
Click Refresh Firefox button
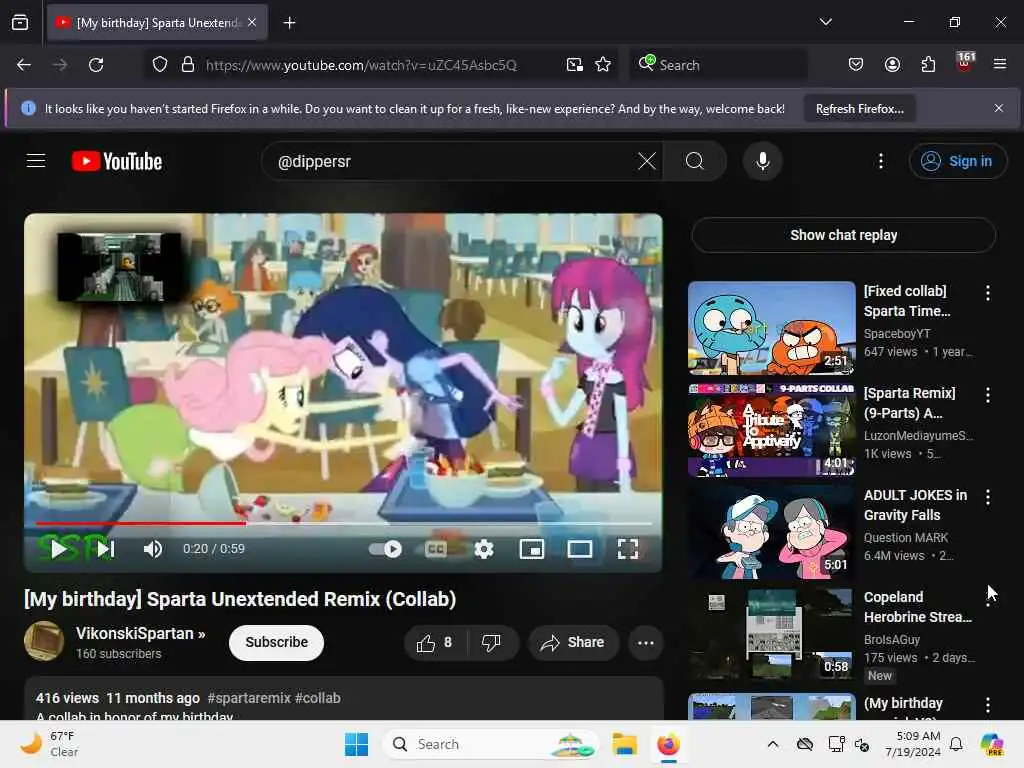[859, 109]
